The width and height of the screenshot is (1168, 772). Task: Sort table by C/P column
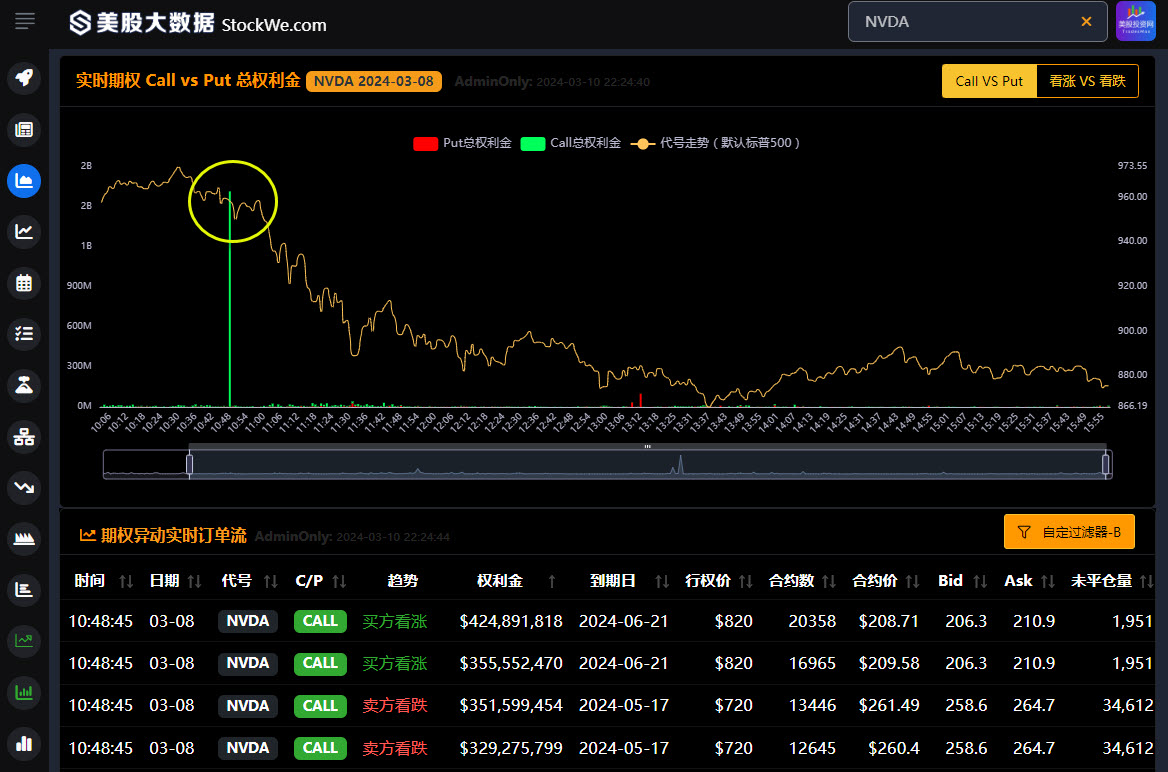pos(339,581)
